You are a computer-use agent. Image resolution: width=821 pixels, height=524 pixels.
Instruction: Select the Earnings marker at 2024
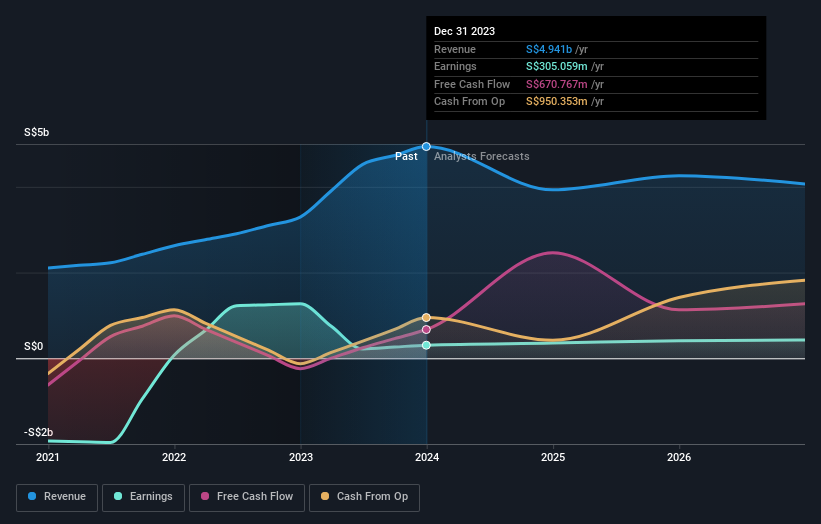pyautogui.click(x=426, y=345)
